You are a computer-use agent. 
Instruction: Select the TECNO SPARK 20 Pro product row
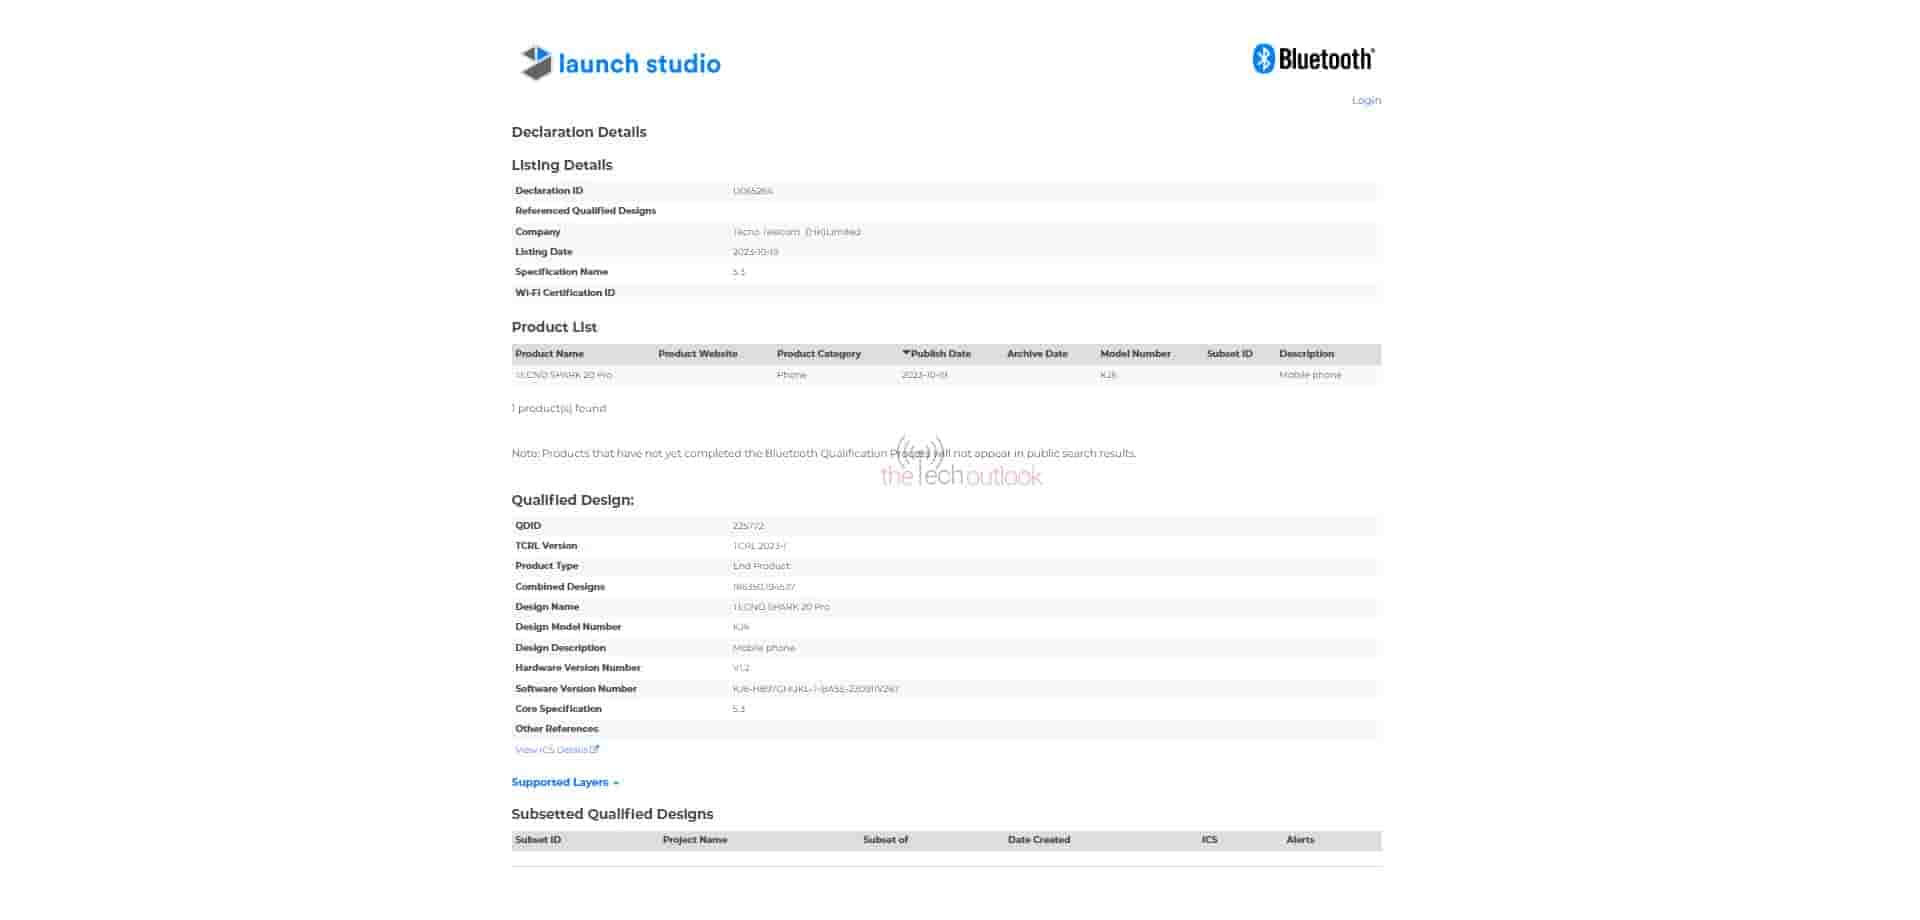click(564, 375)
